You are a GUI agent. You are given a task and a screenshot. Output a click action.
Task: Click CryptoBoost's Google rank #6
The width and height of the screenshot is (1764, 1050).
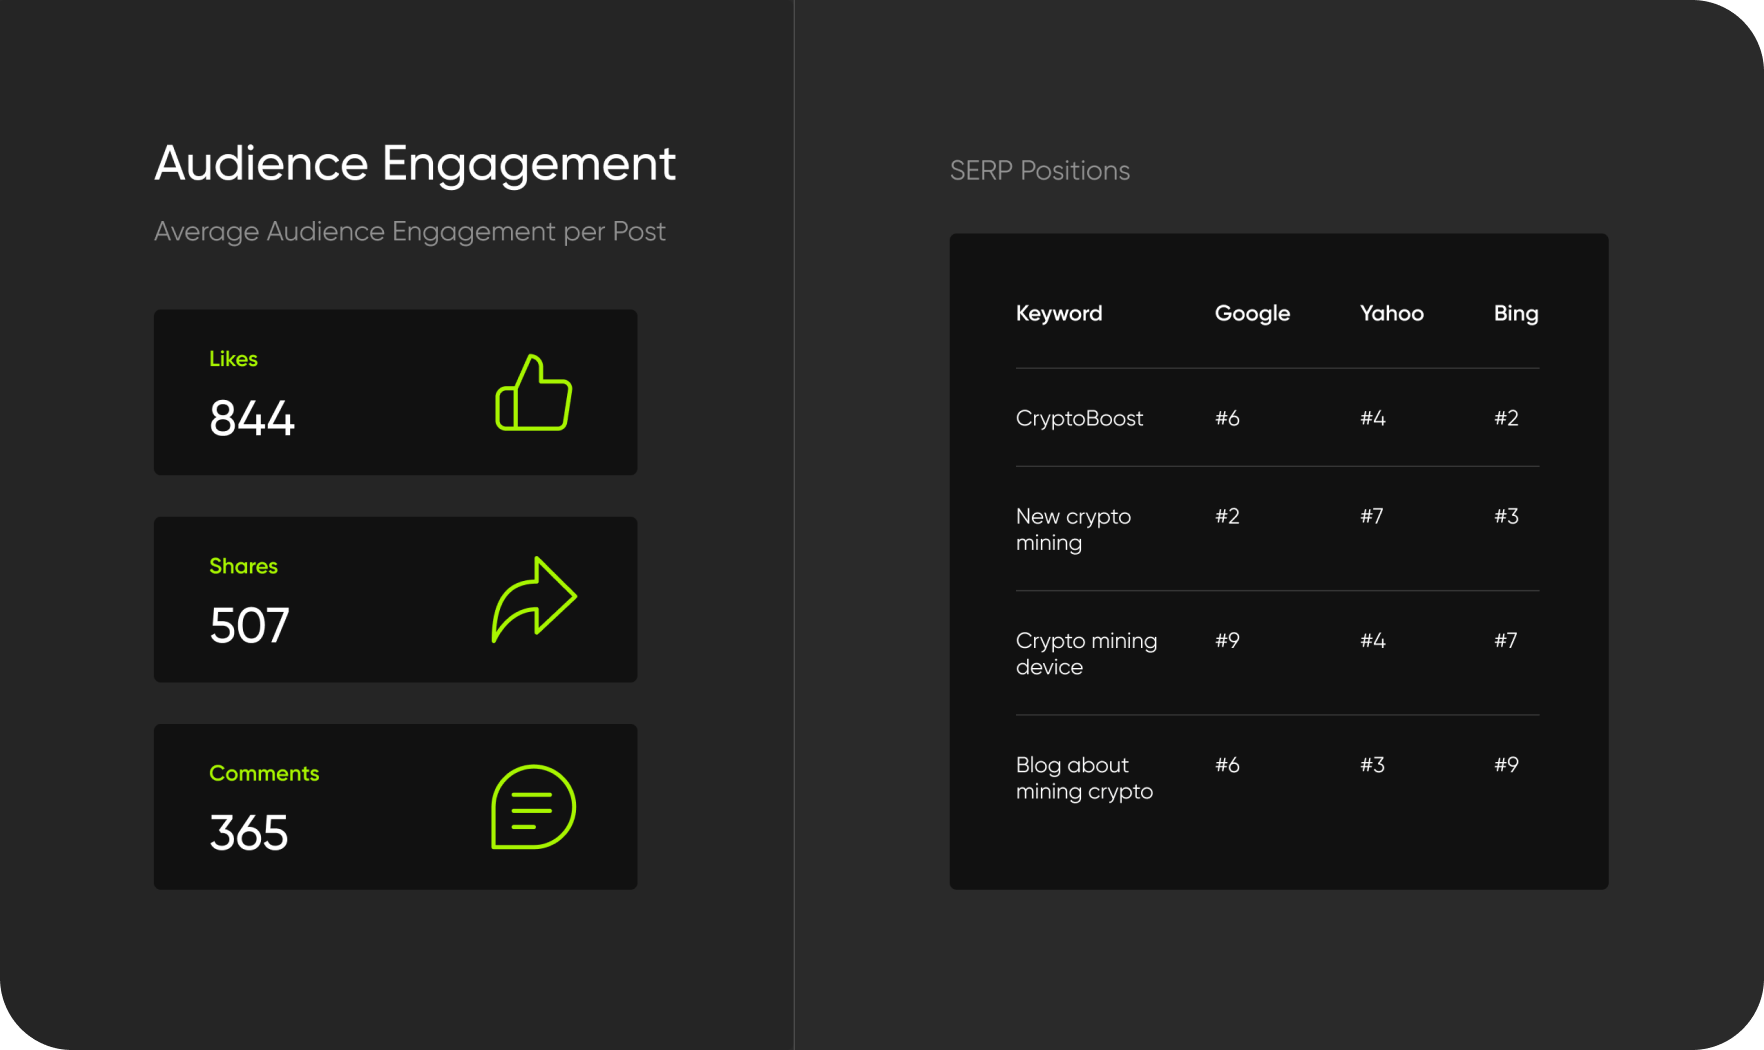[1227, 418]
